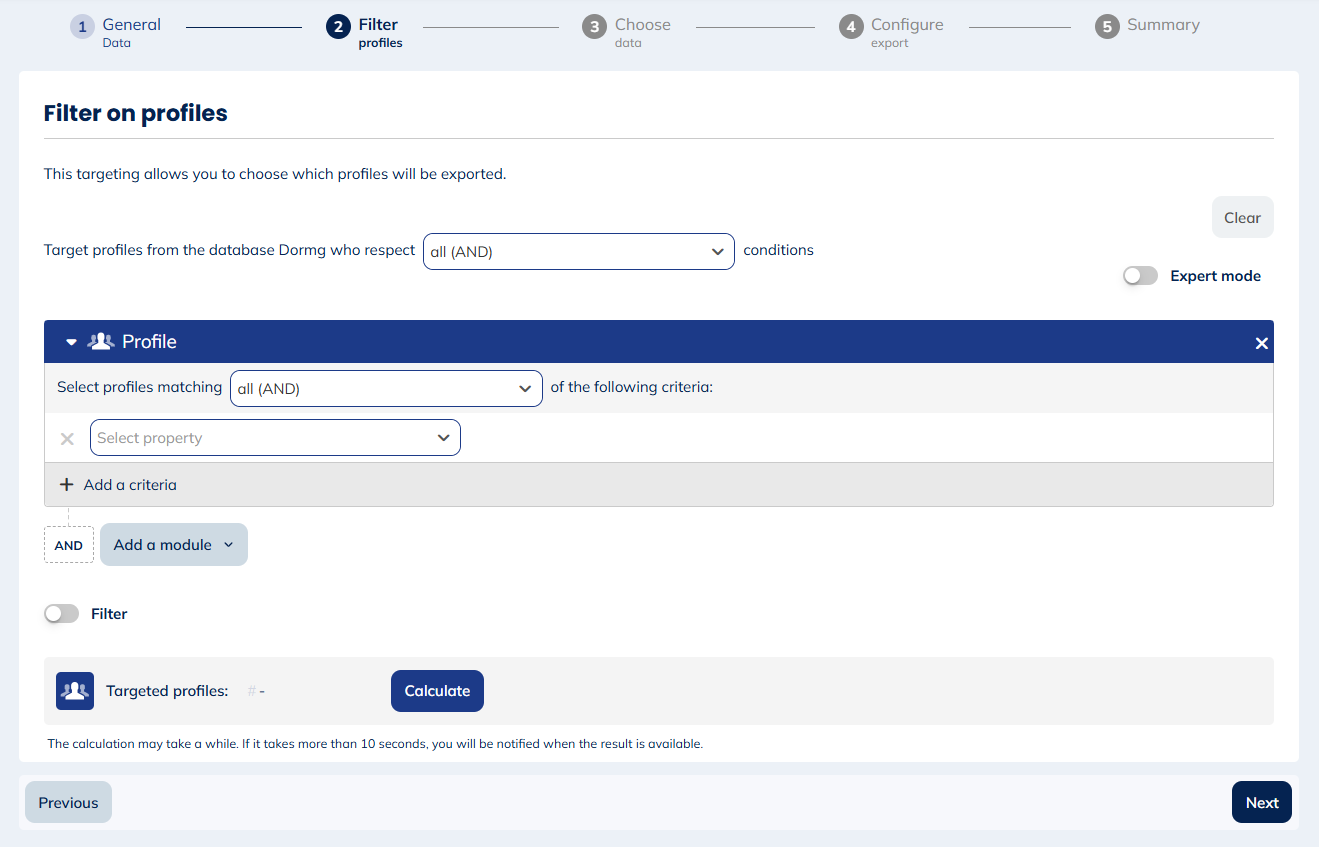
Task: Open the Select property dropdown
Action: point(275,438)
